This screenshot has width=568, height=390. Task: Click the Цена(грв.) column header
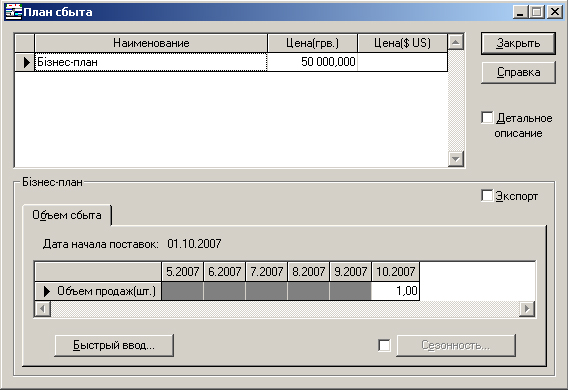(x=312, y=43)
